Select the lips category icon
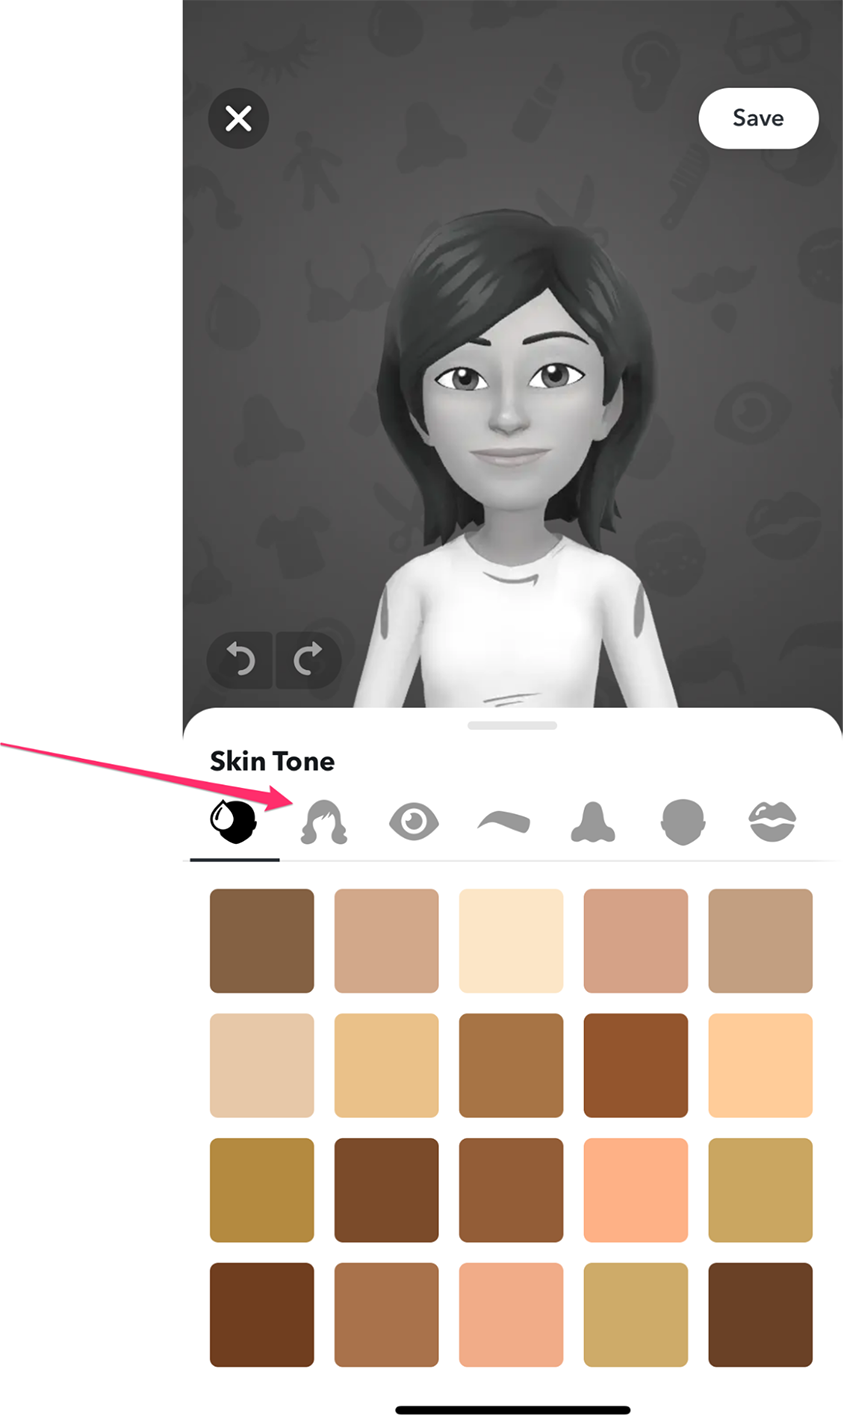This screenshot has width=843, height=1428. (x=772, y=822)
